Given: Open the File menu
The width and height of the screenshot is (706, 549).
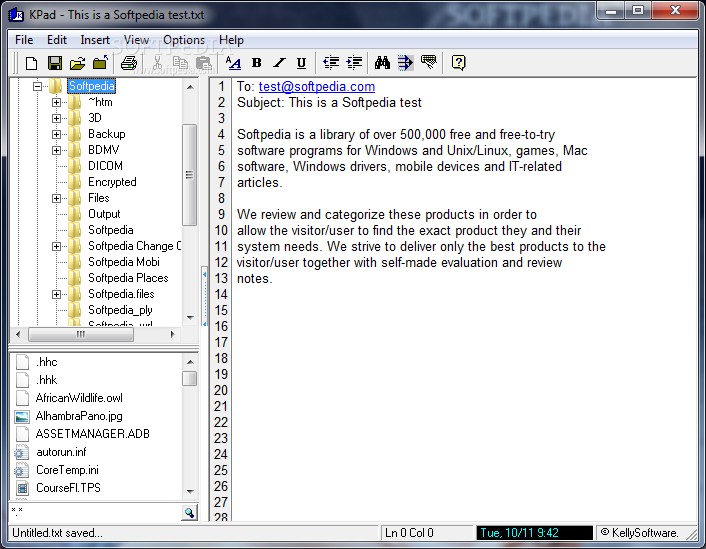Looking at the screenshot, I should [24, 40].
